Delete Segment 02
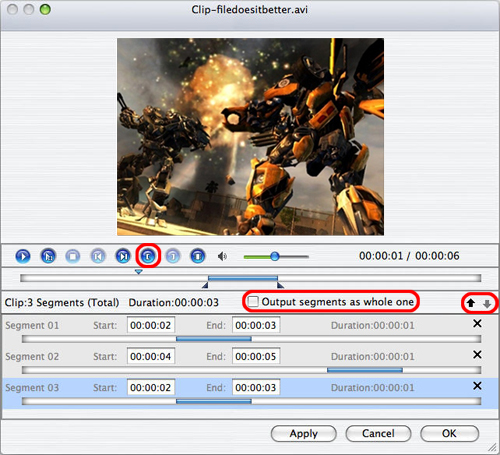 (x=477, y=355)
